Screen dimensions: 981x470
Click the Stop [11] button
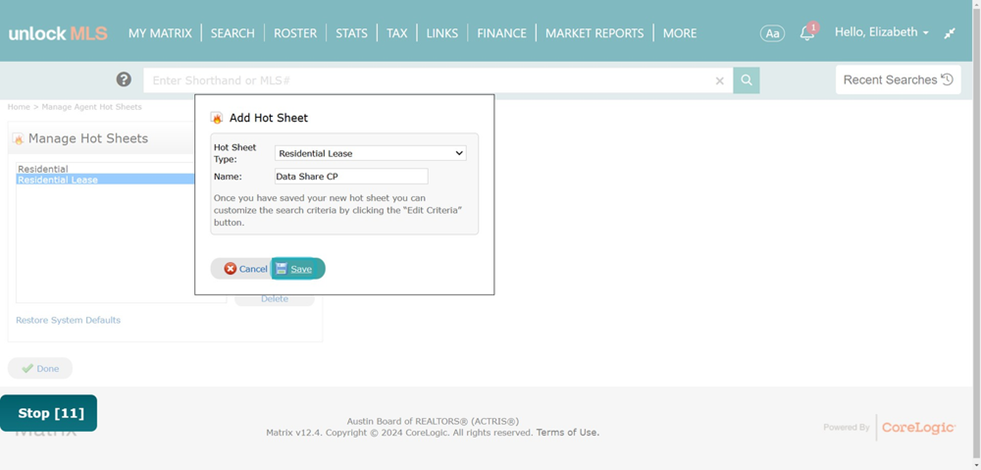[49, 413]
